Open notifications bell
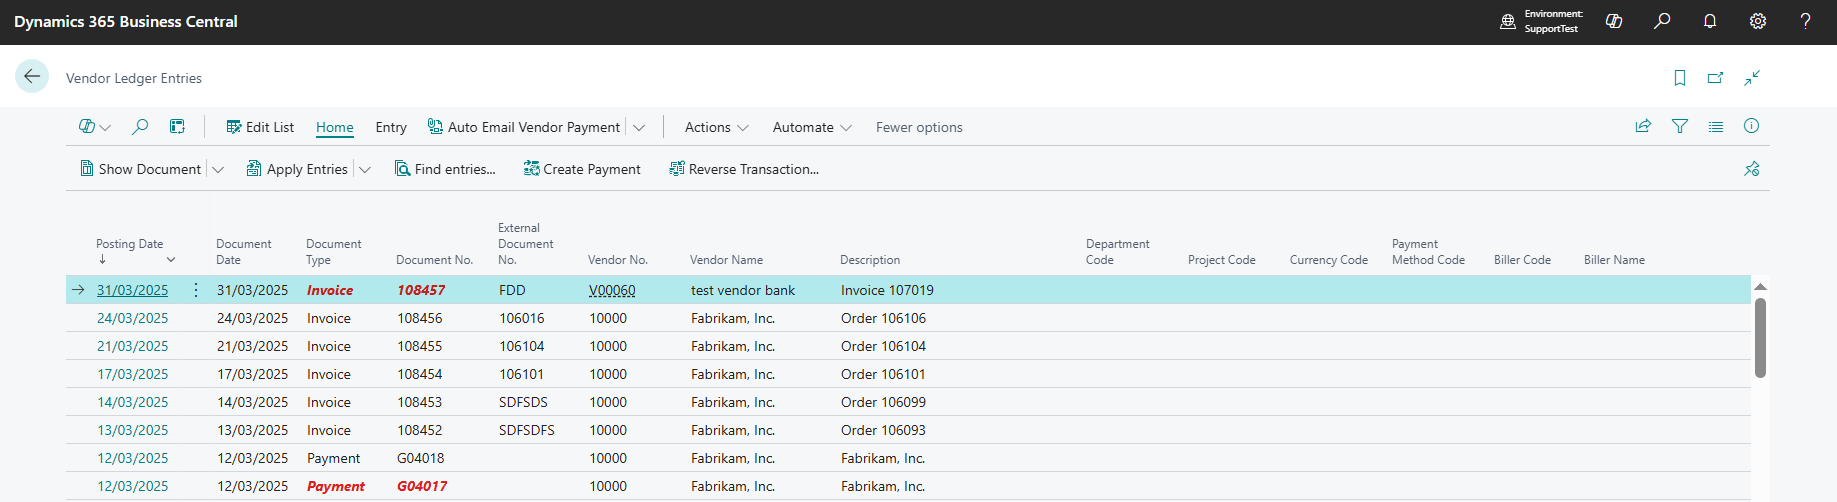The width and height of the screenshot is (1837, 502). [1710, 21]
